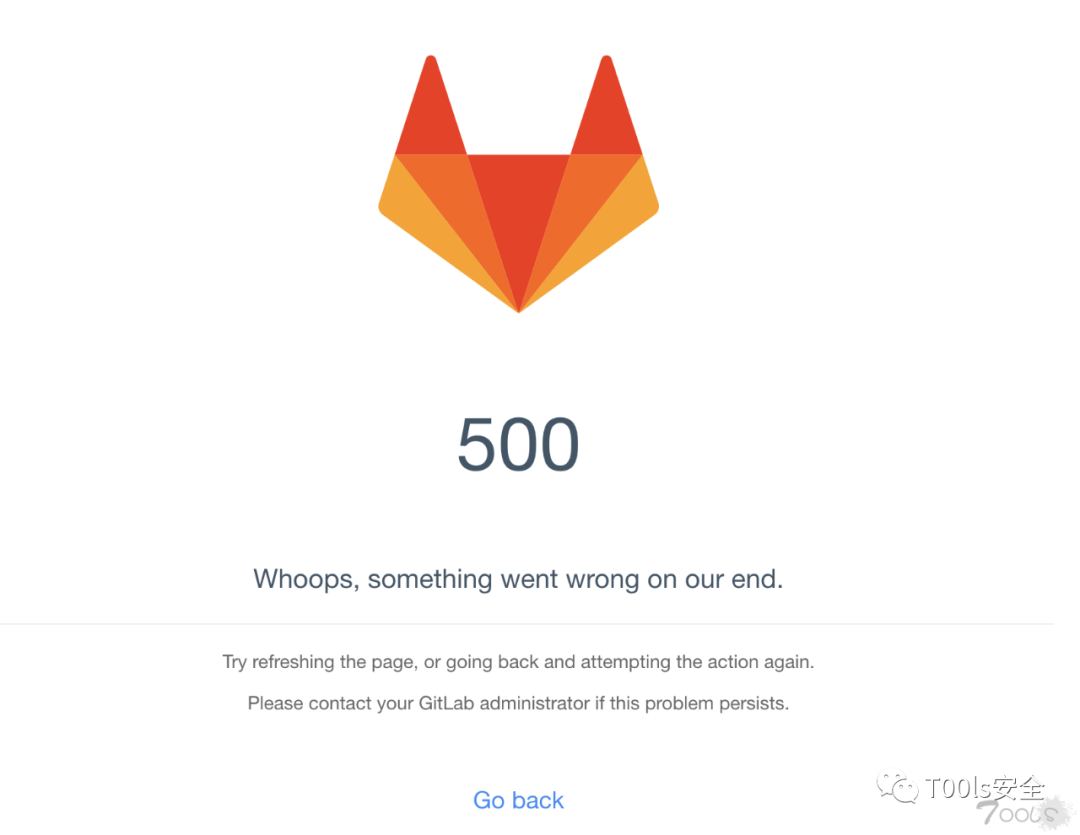Click the 'Whoops, something went wrong' heading
This screenshot has height=835, width=1080.
(518, 579)
